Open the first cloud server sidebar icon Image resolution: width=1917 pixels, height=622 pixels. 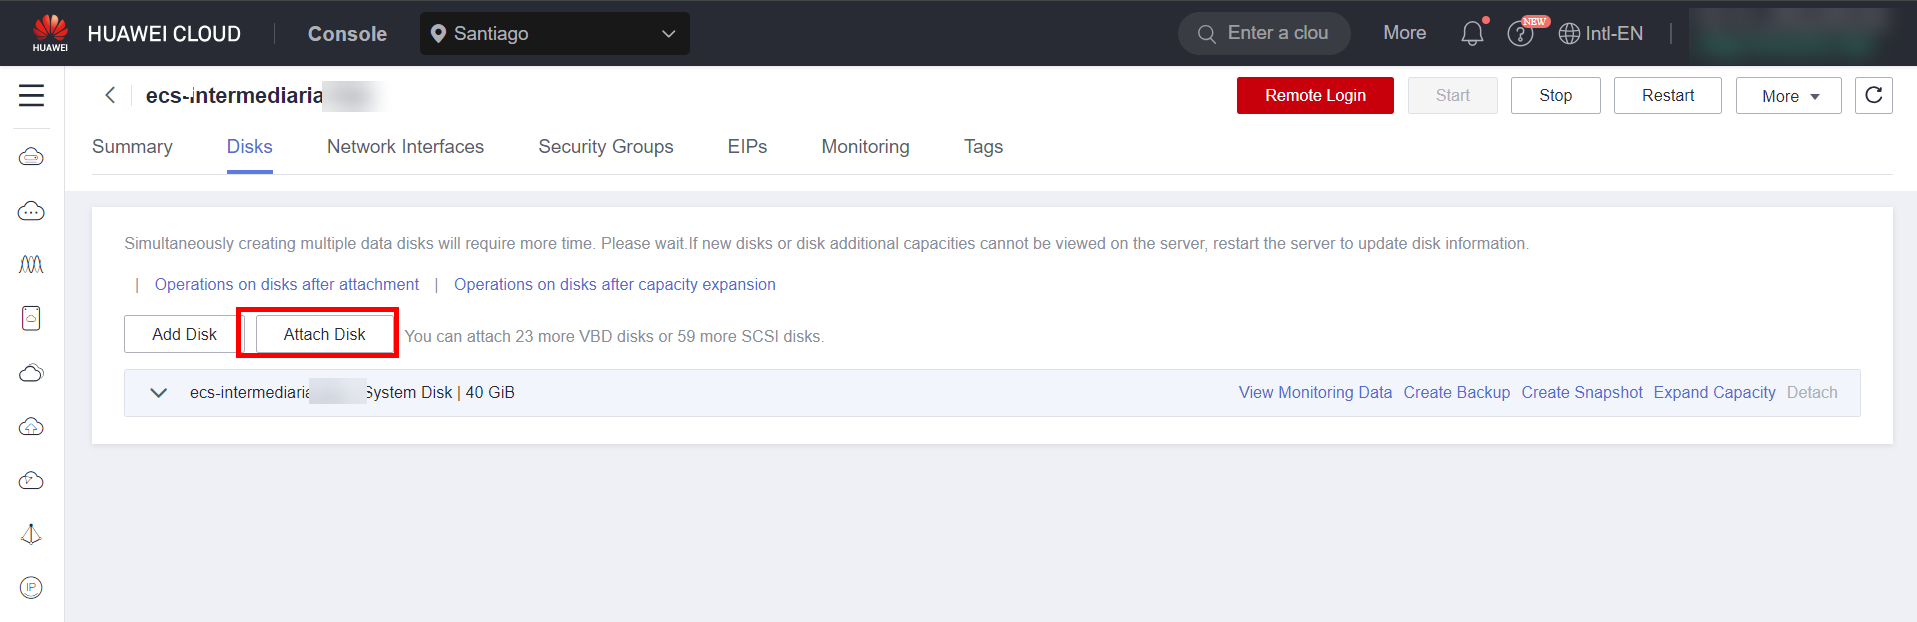[31, 157]
